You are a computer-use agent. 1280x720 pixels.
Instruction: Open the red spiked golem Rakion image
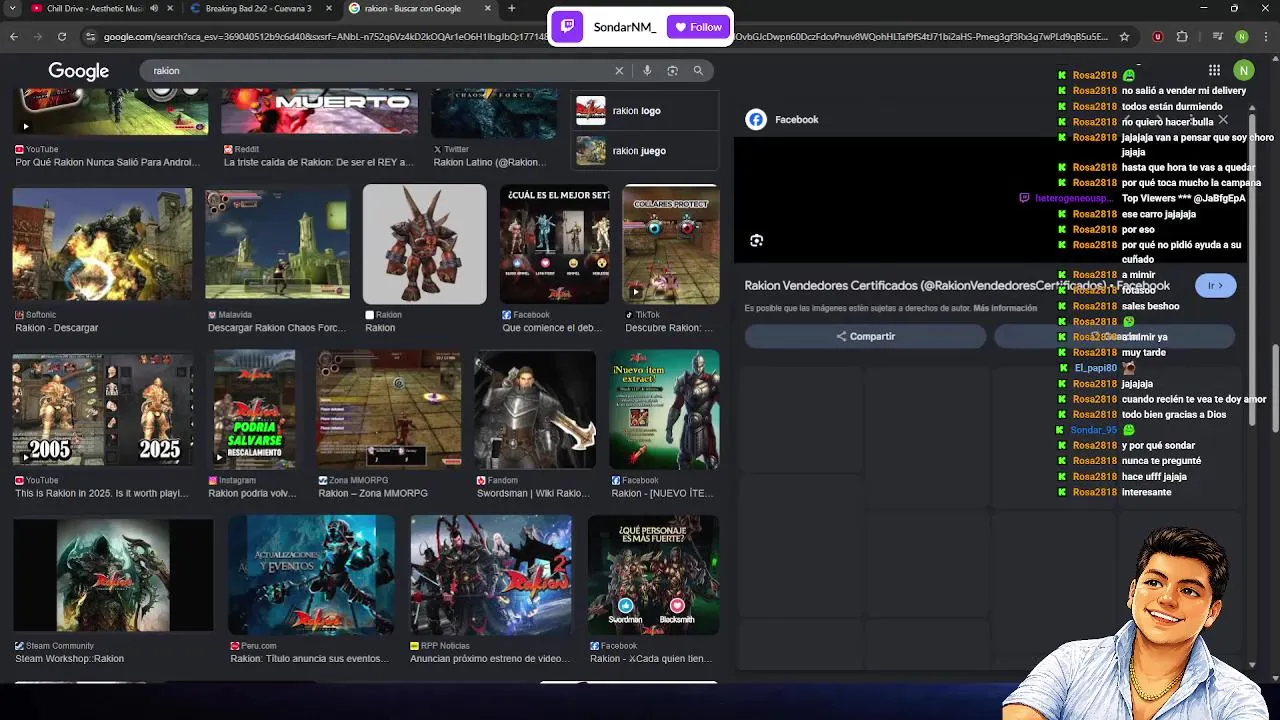[424, 244]
